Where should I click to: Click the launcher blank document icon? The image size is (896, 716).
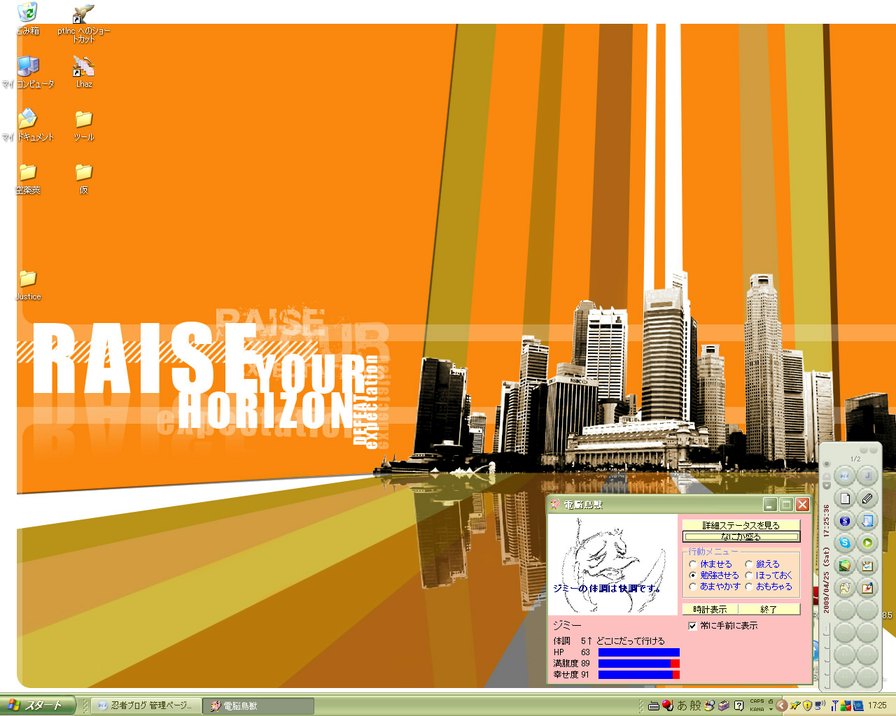(845, 498)
